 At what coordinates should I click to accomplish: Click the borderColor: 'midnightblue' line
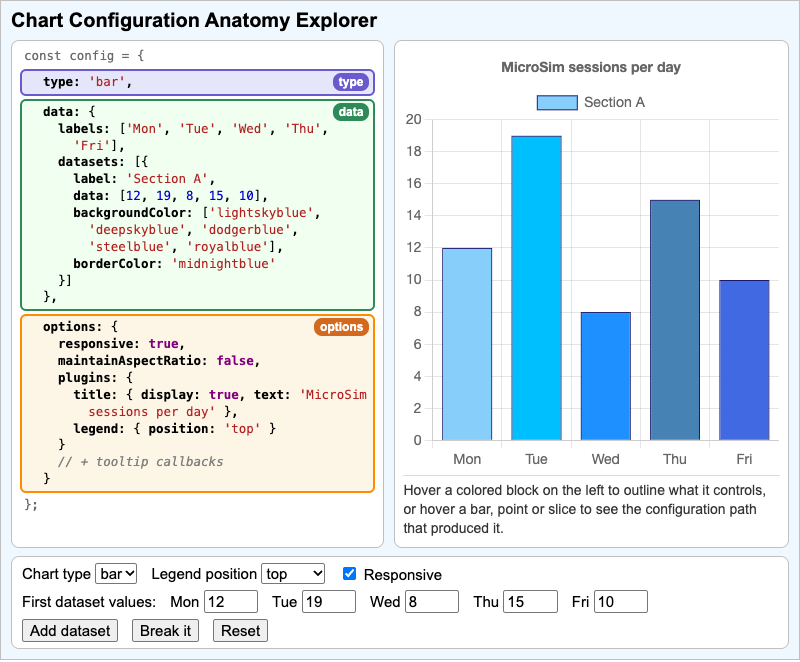point(174,264)
